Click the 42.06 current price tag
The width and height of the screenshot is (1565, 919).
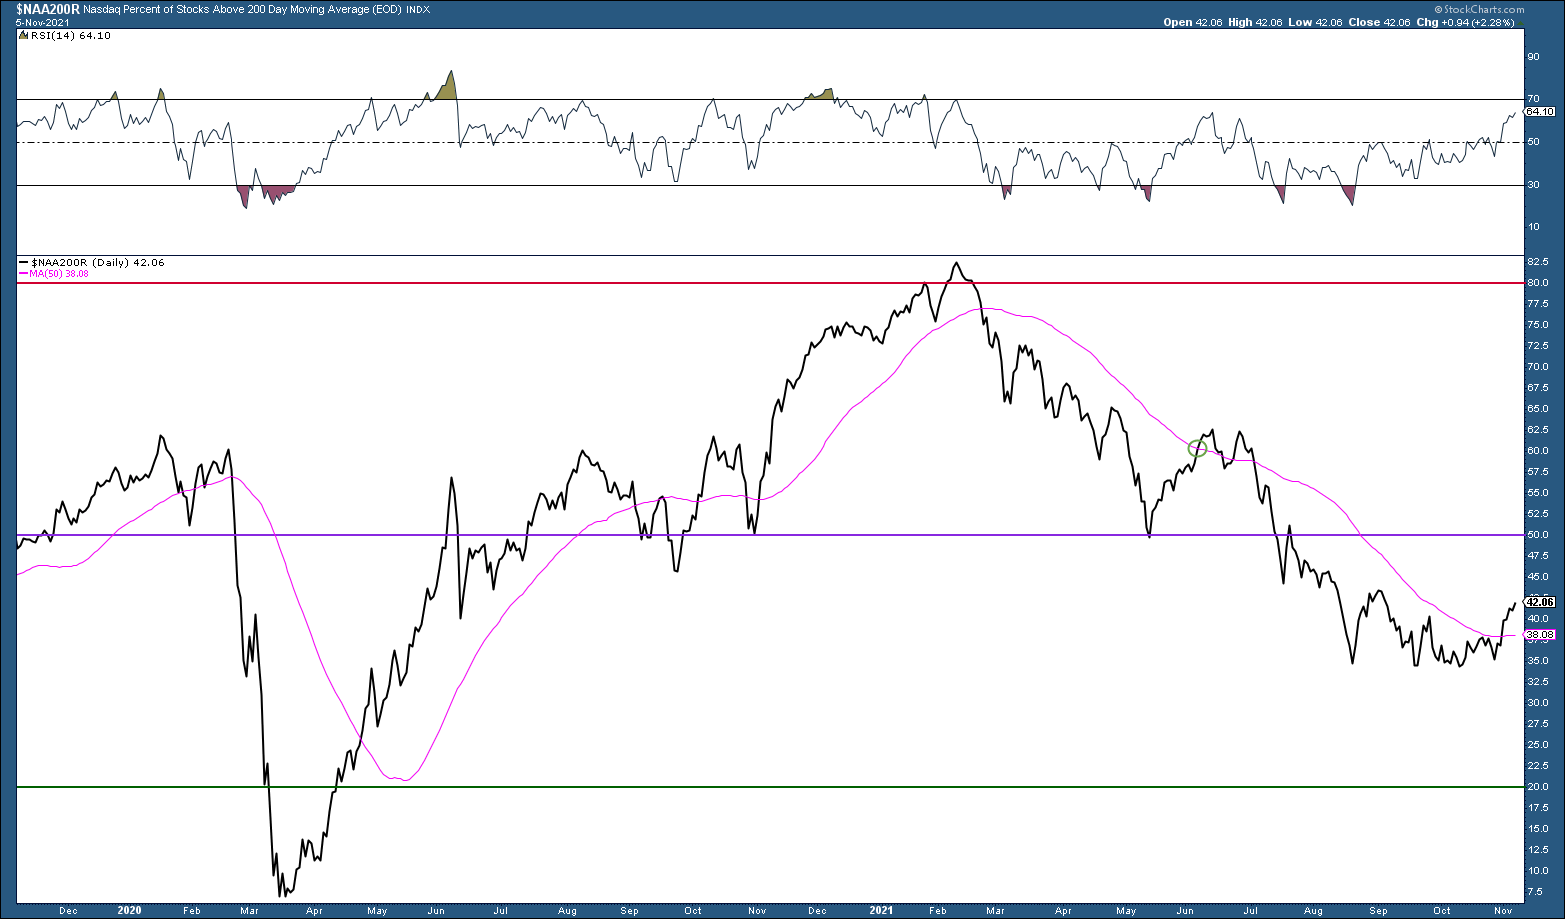coord(1540,602)
